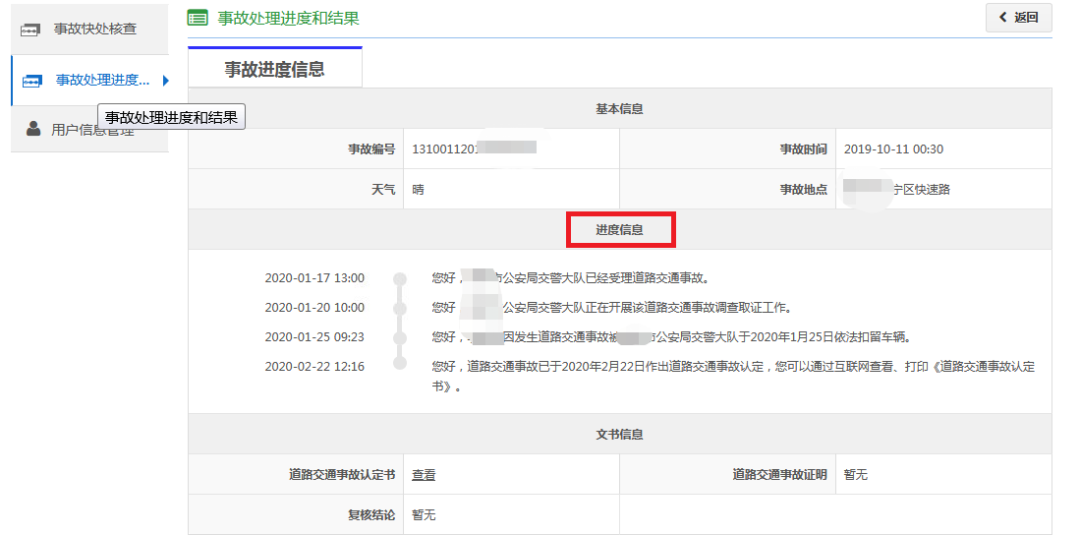Click timeline node for 2020-01-20 10:00

399,308
